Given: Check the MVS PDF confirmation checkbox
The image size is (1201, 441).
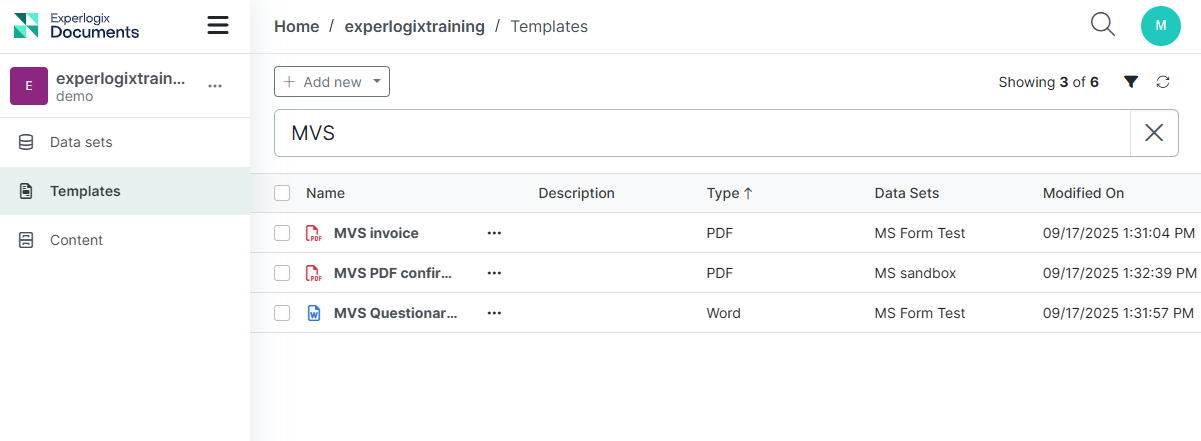Looking at the screenshot, I should click(282, 273).
